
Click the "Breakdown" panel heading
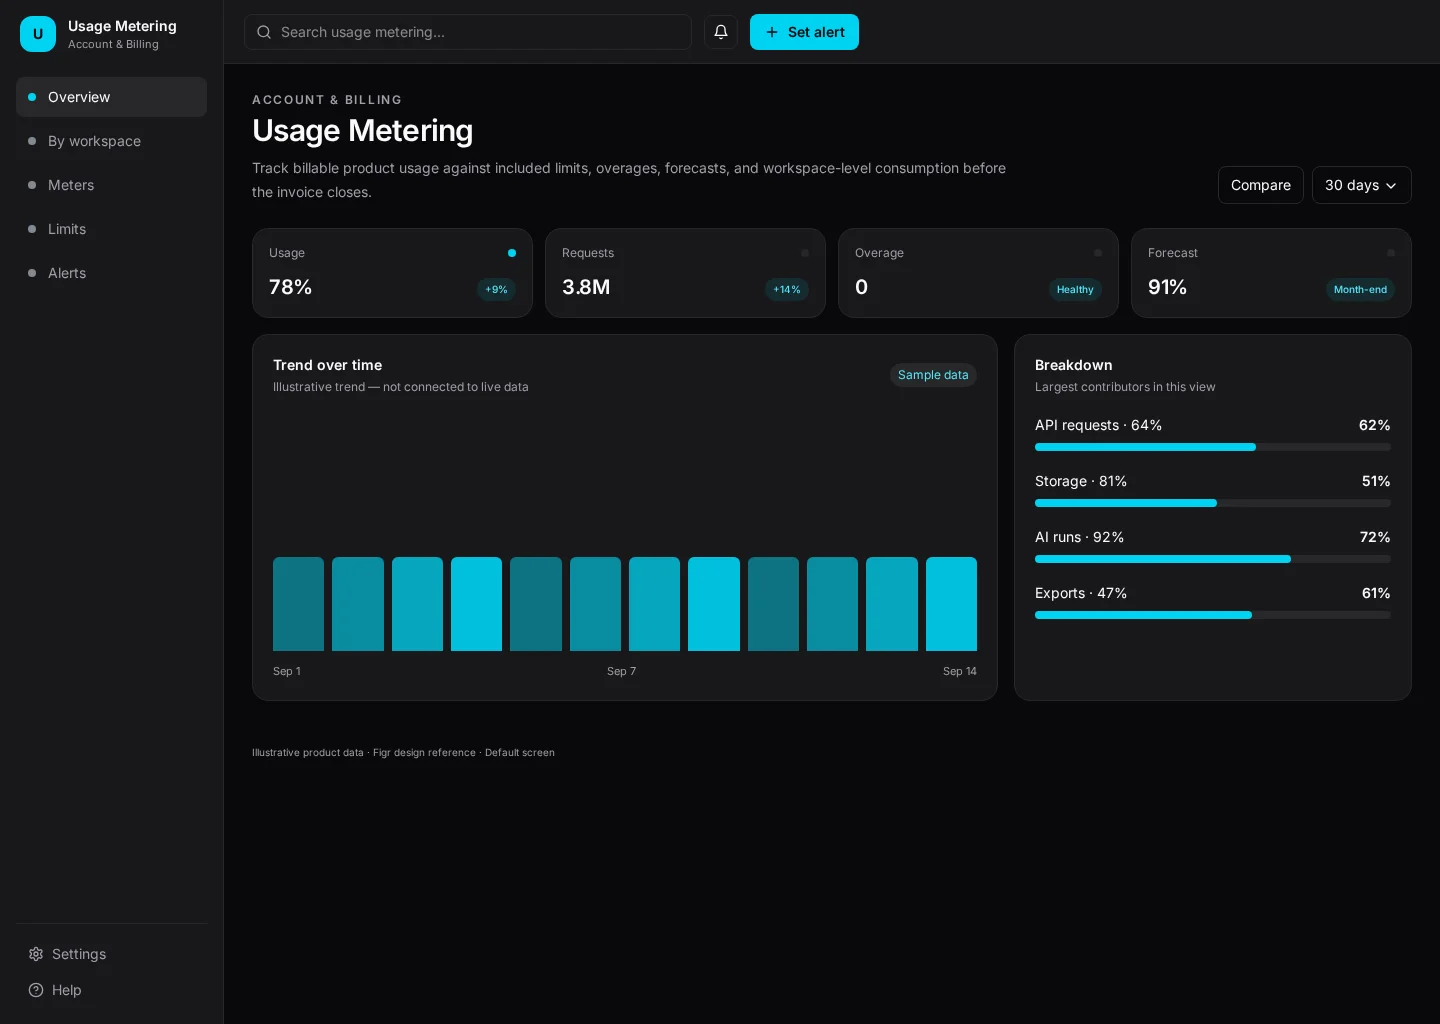[1073, 365]
